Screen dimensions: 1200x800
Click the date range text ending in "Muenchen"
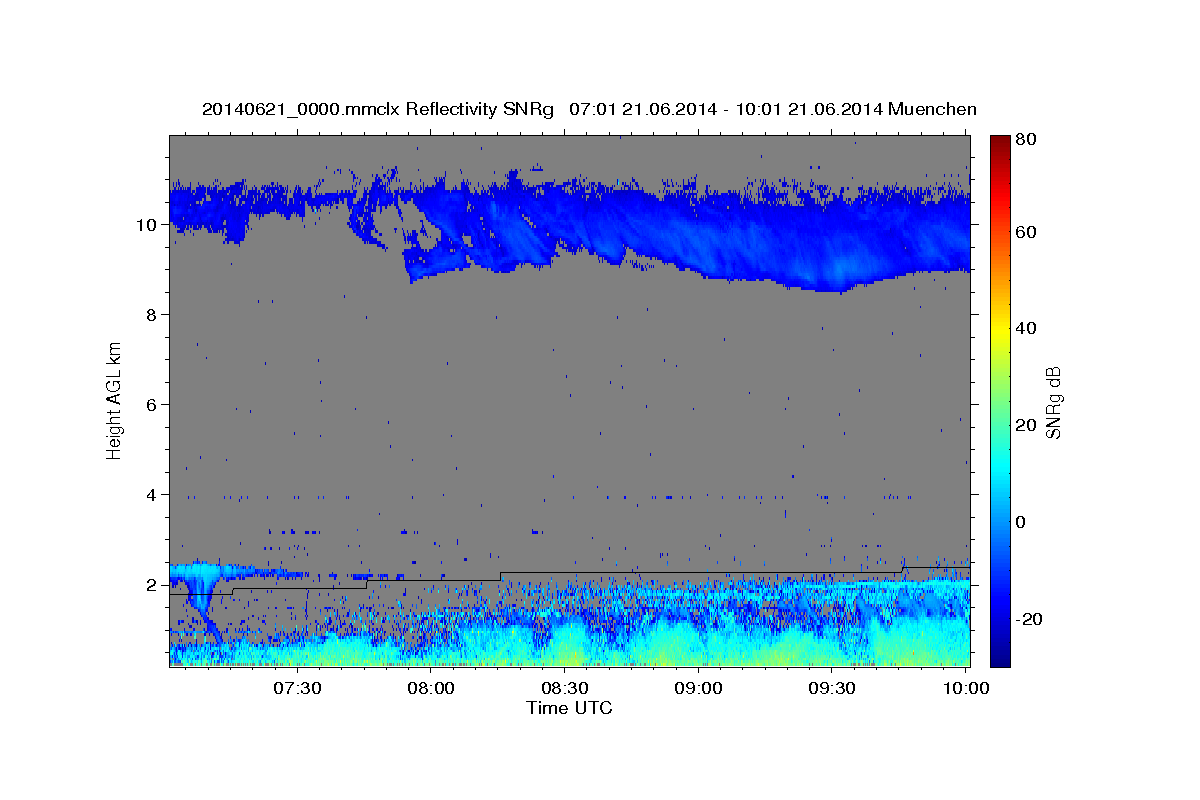[773, 109]
